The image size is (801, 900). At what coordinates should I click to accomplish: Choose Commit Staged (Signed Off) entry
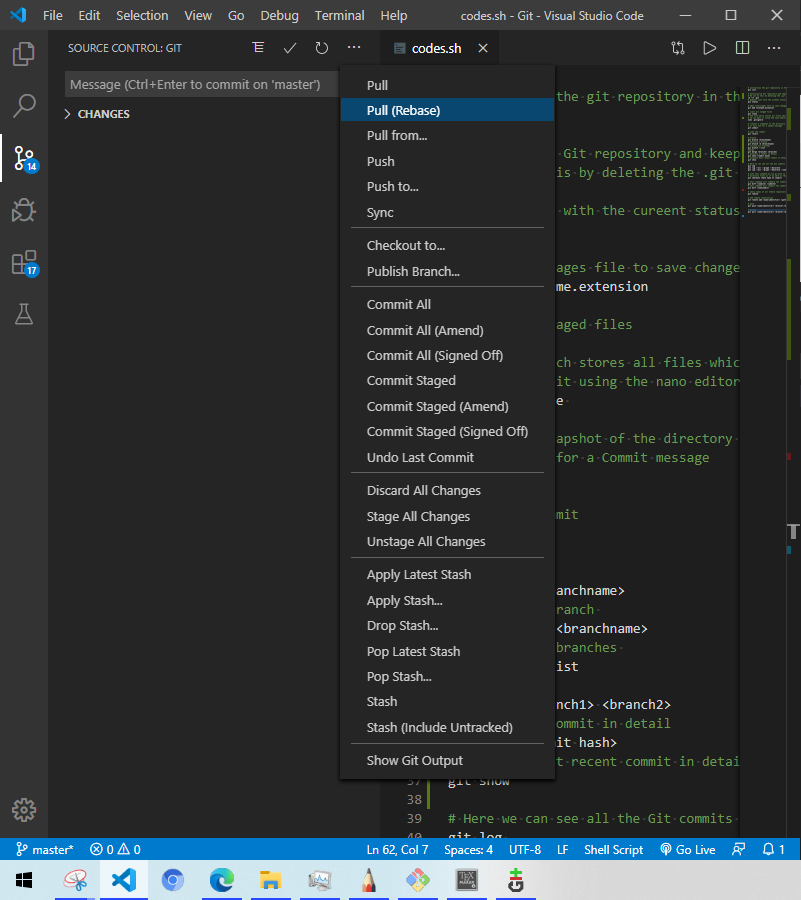[448, 432]
